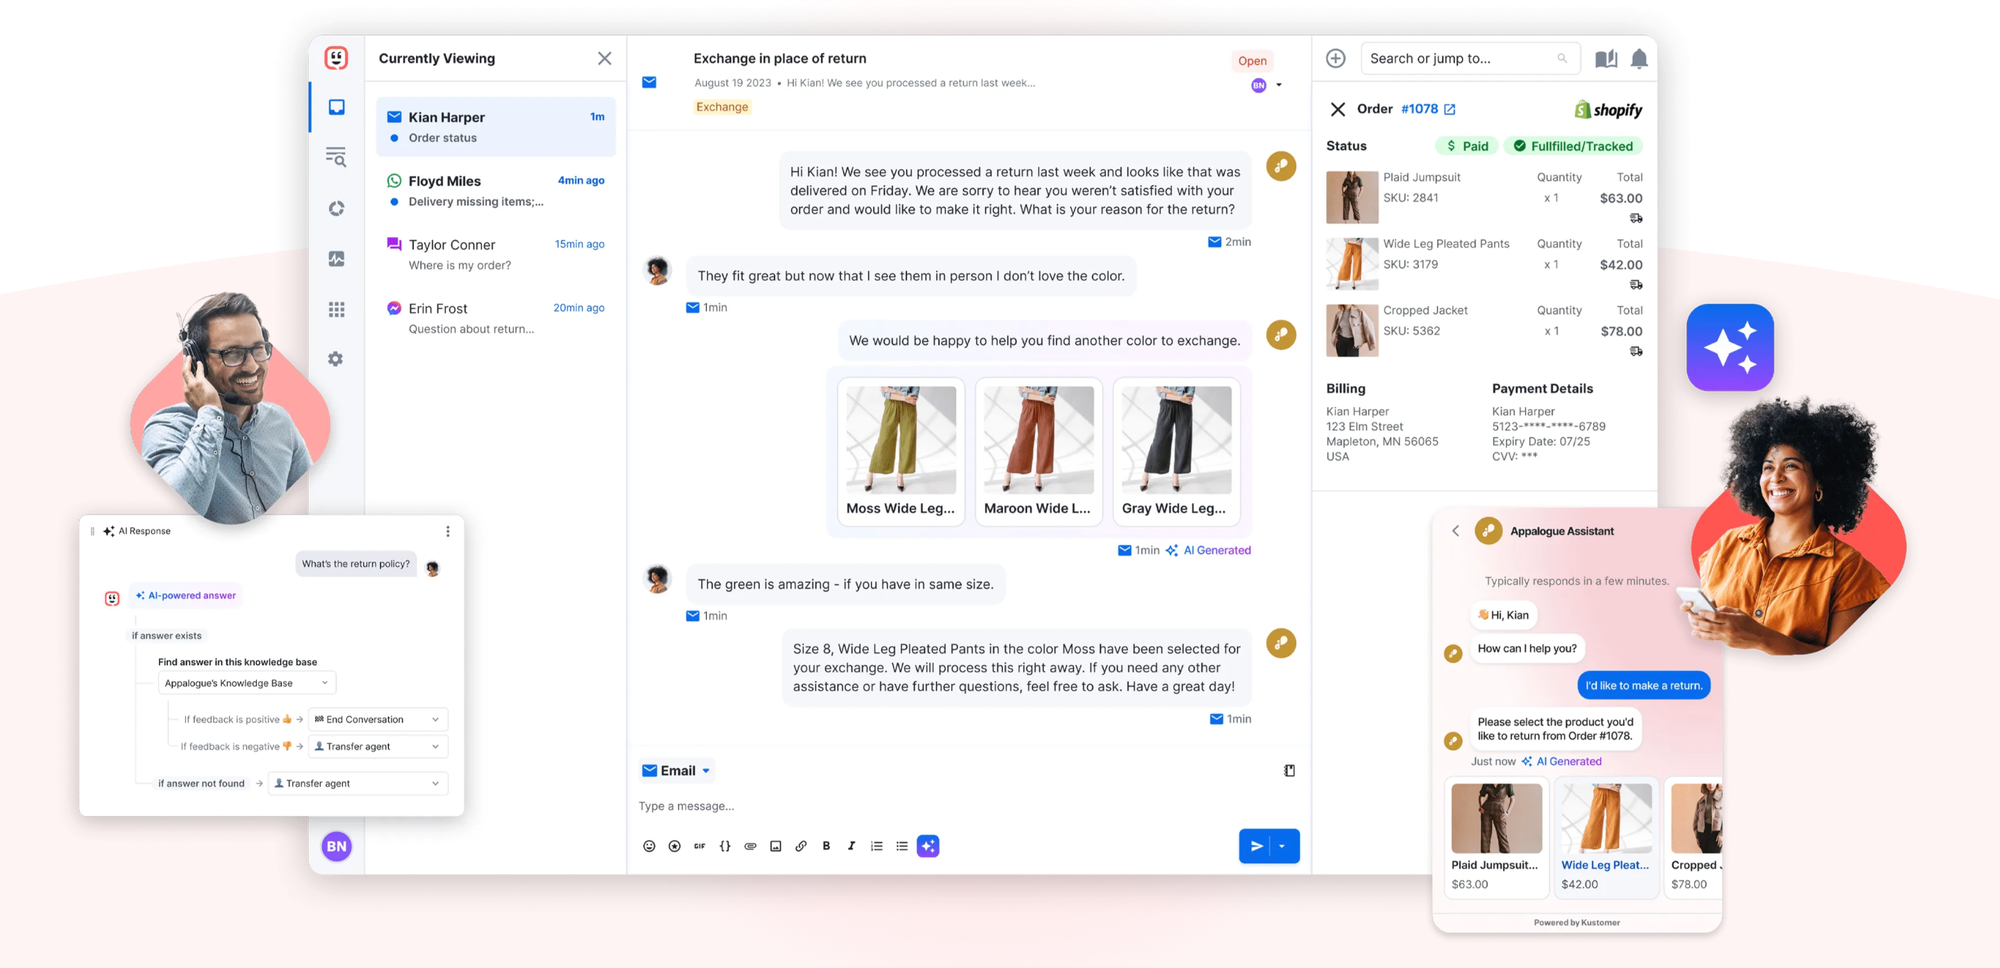Toggle italic formatting in composer

851,846
